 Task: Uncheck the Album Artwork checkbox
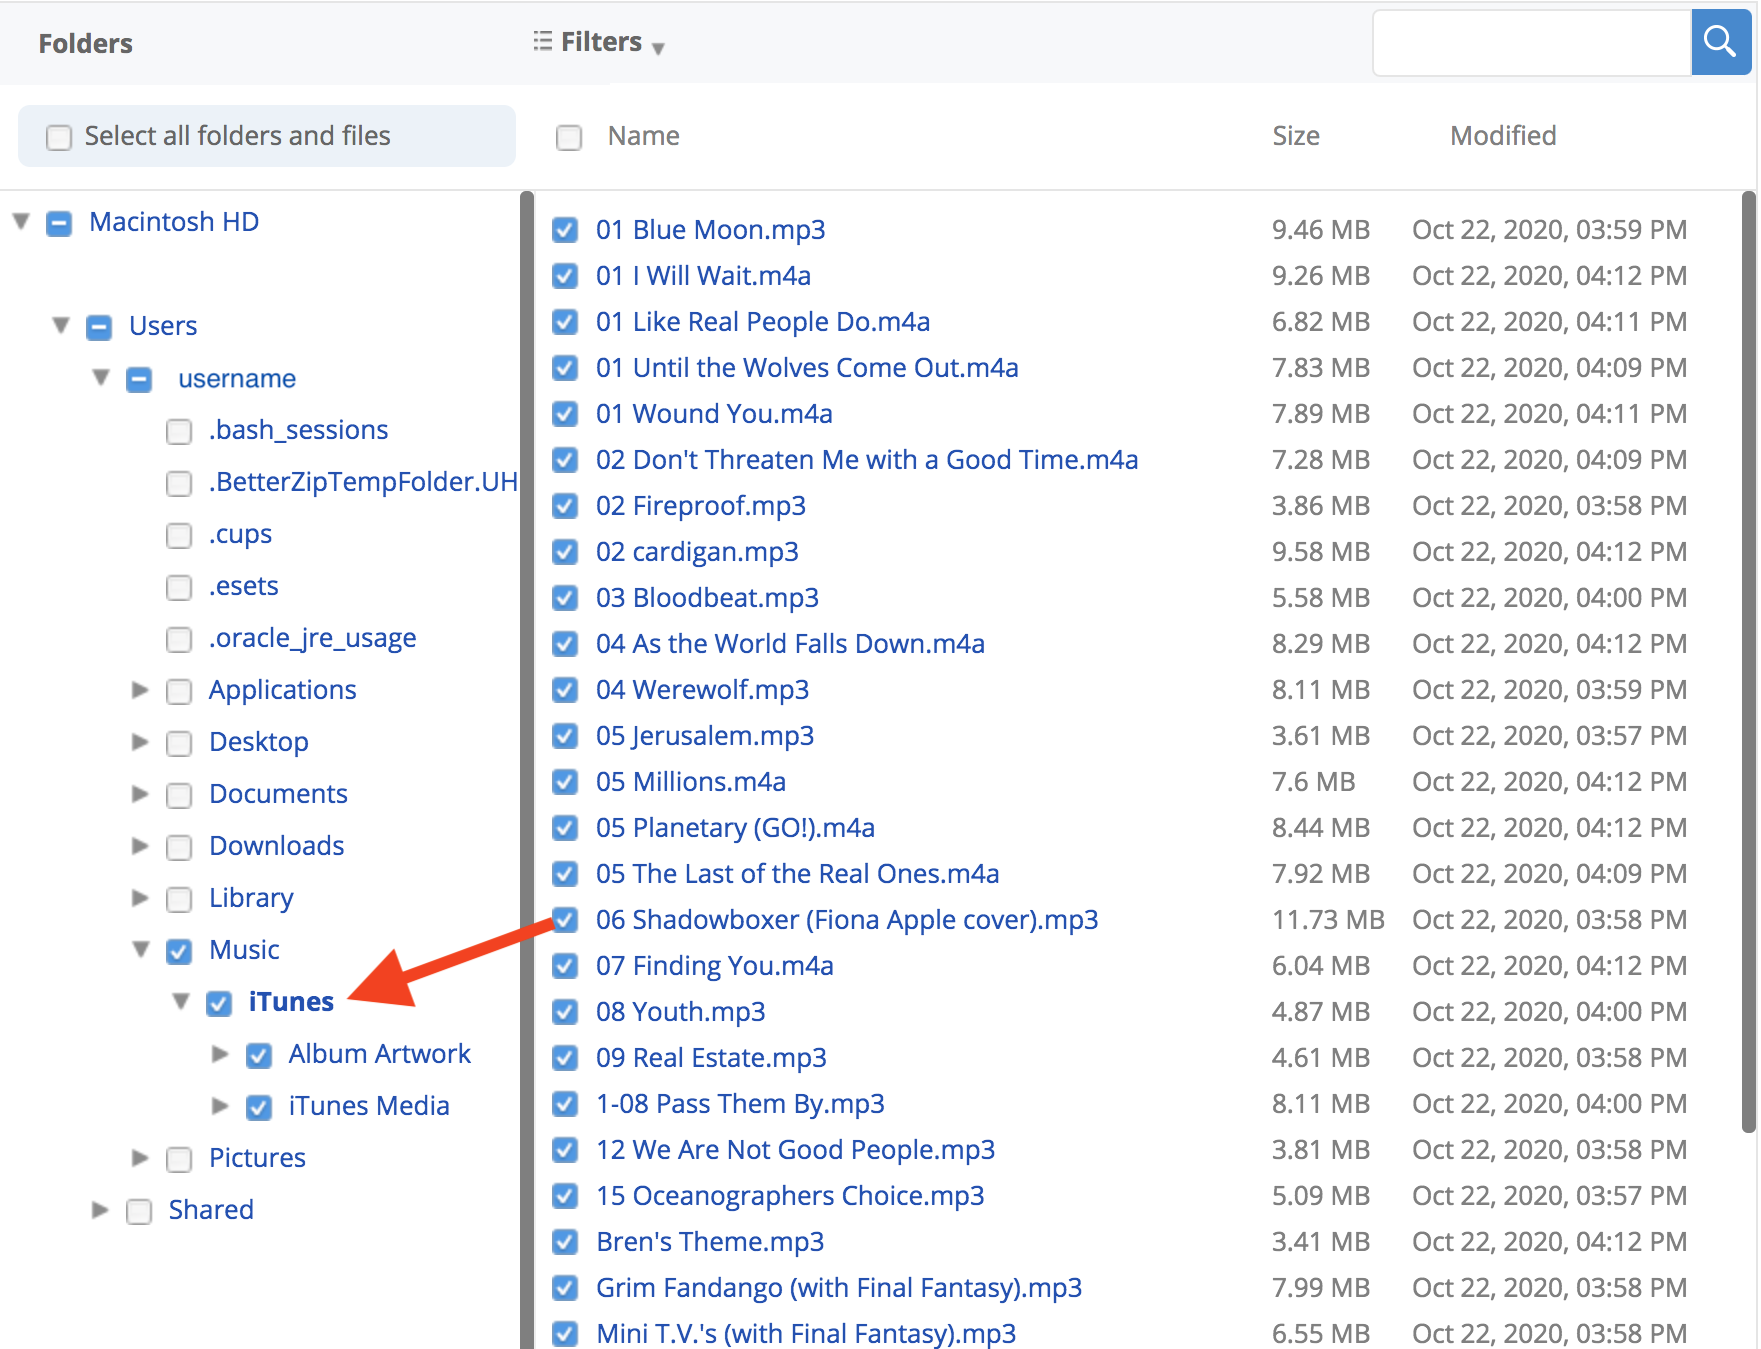coord(259,1055)
